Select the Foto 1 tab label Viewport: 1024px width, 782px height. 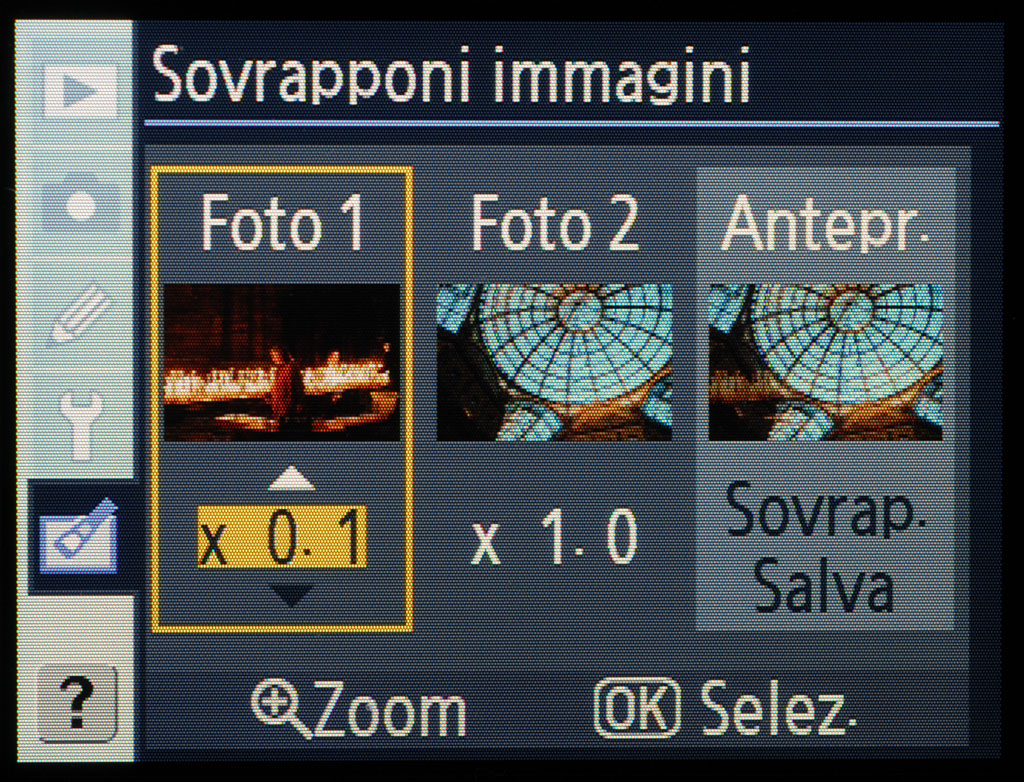coord(282,223)
